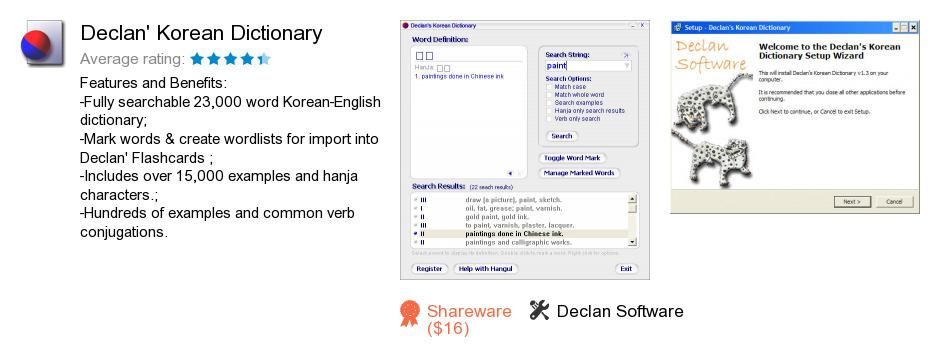Click the Search button in dictionary window
This screenshot has height=364, width=940.
[x=562, y=136]
